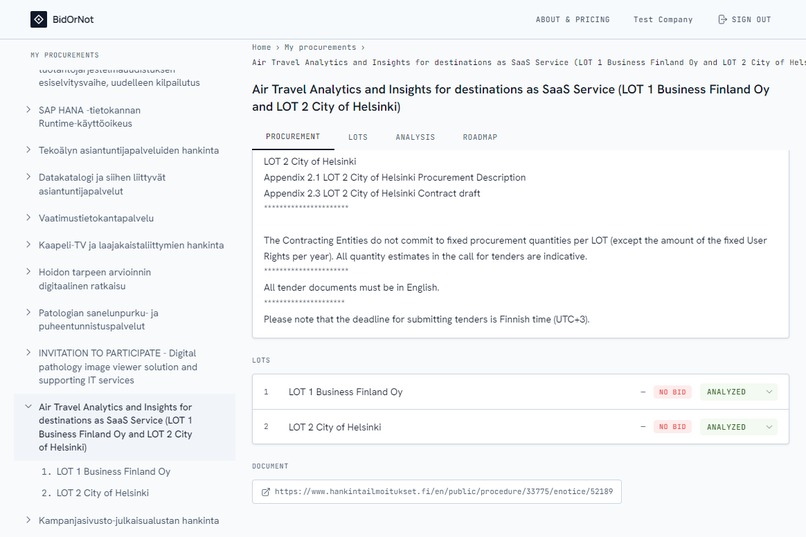Open LOT 1 Business Finland Oy row in Lots table
The width and height of the screenshot is (806, 537).
coord(521,392)
